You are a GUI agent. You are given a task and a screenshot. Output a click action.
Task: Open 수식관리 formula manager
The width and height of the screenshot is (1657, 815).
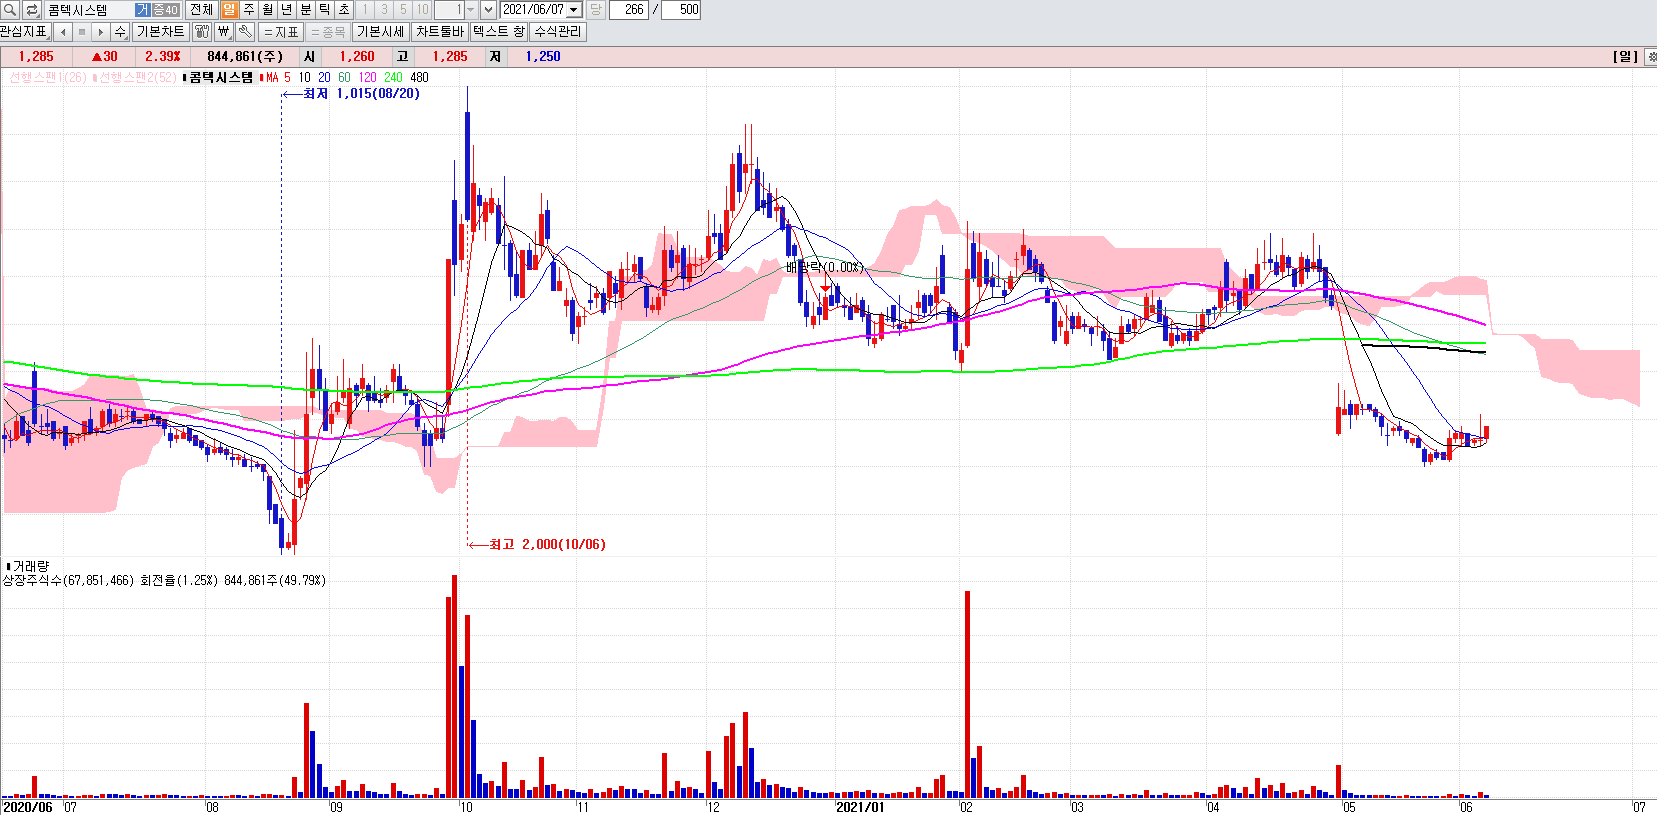[557, 32]
